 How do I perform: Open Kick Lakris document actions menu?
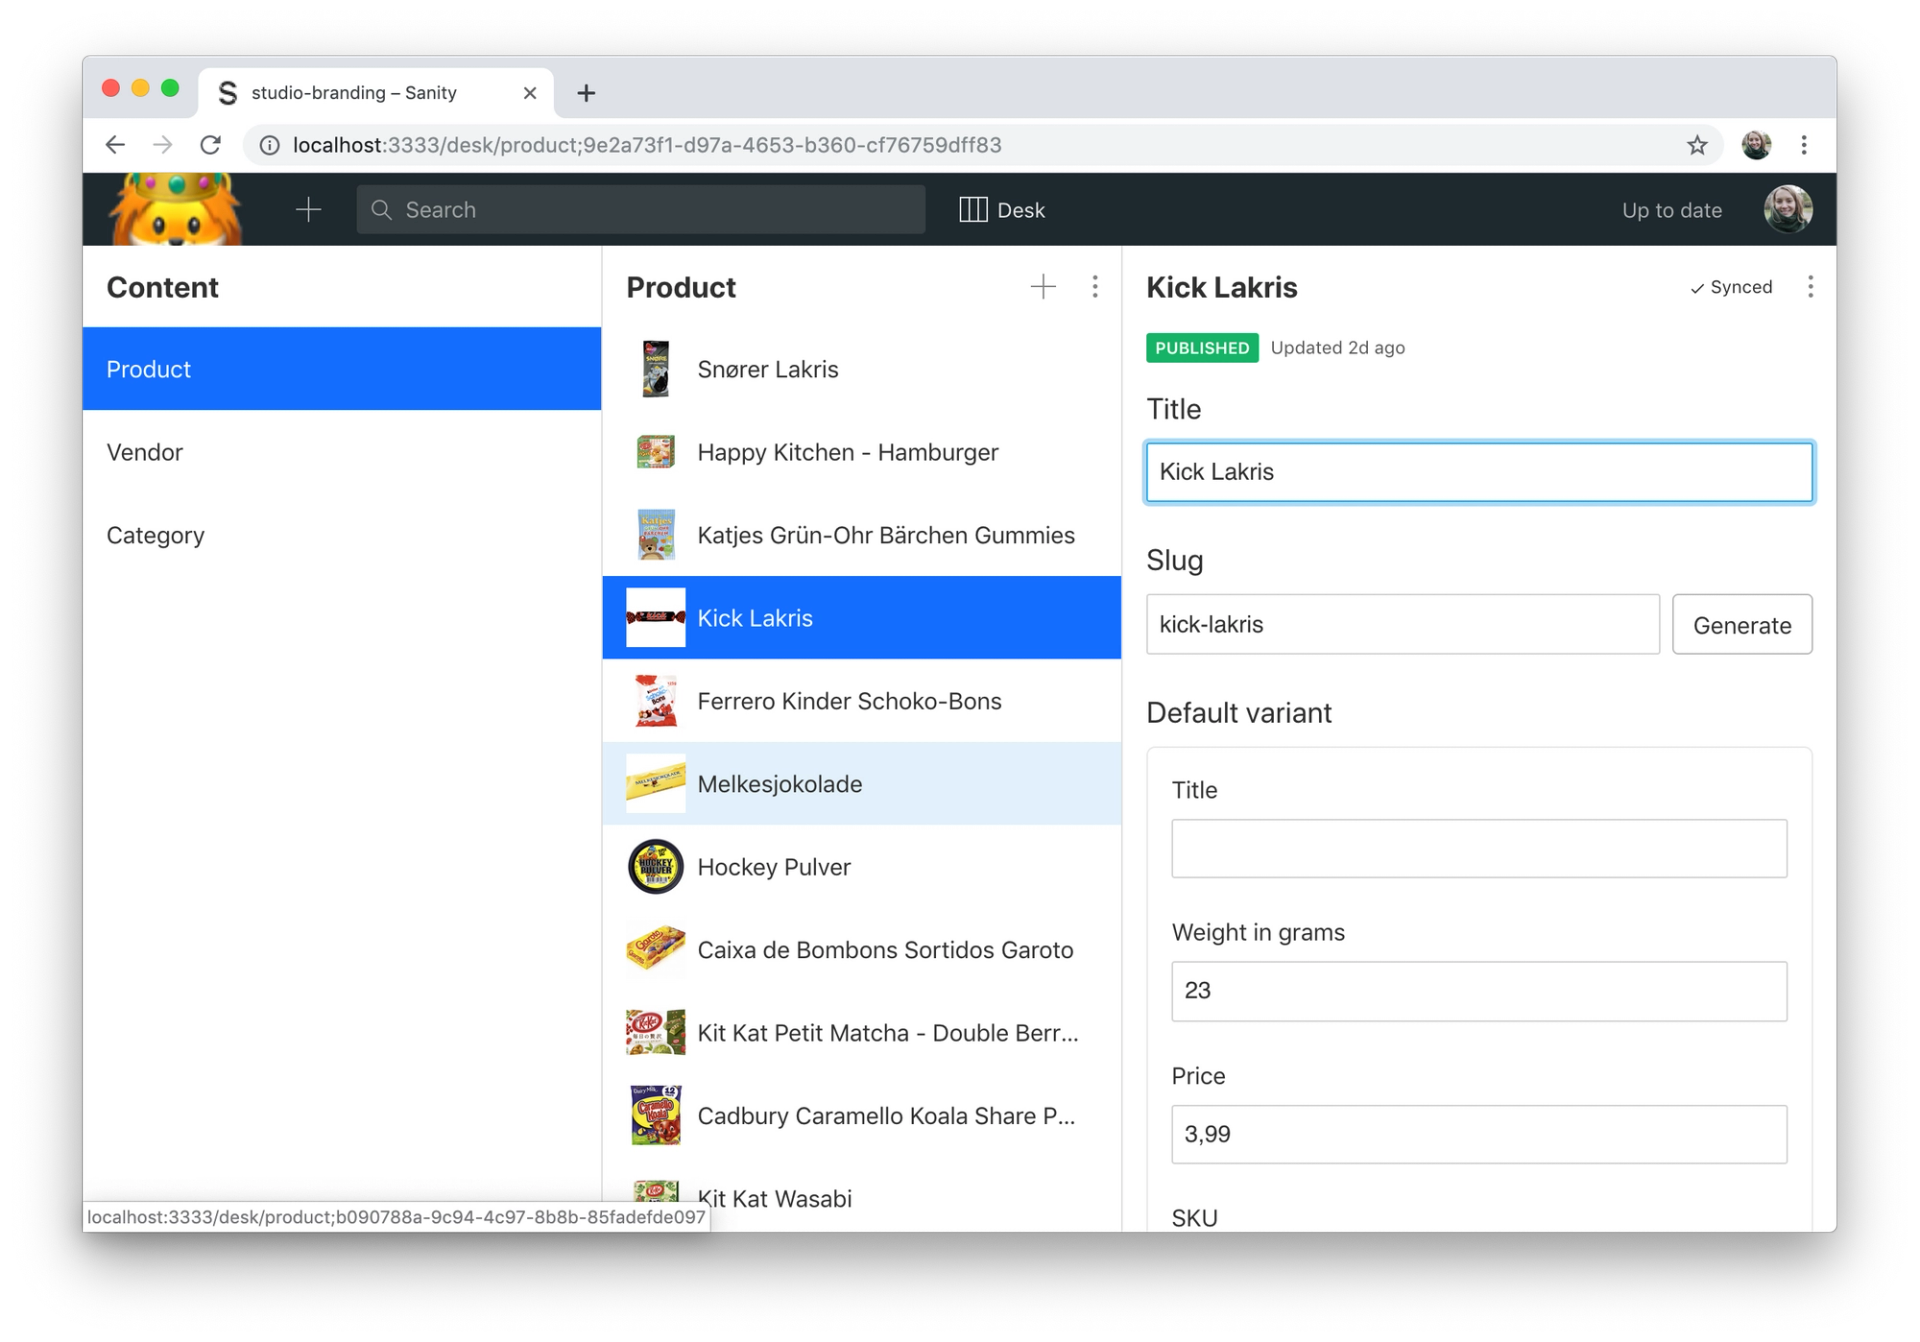click(x=1810, y=287)
